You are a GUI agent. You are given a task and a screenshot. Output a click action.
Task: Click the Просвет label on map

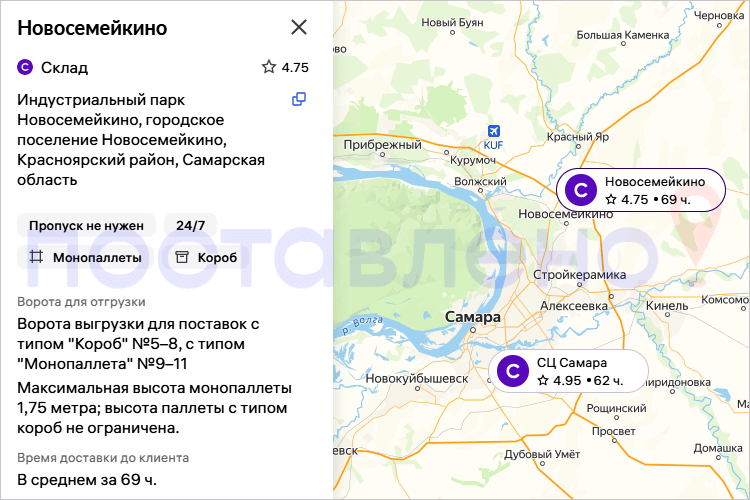point(614,431)
